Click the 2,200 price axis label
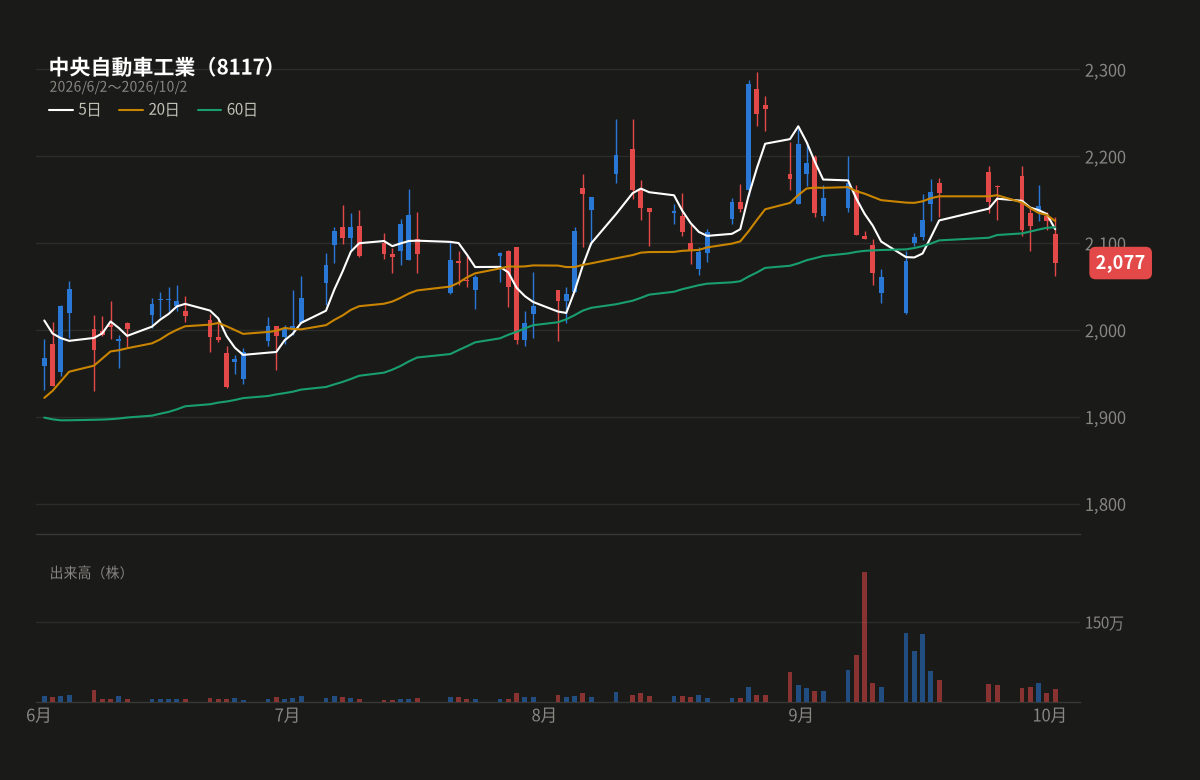1200x780 pixels. coord(1105,157)
